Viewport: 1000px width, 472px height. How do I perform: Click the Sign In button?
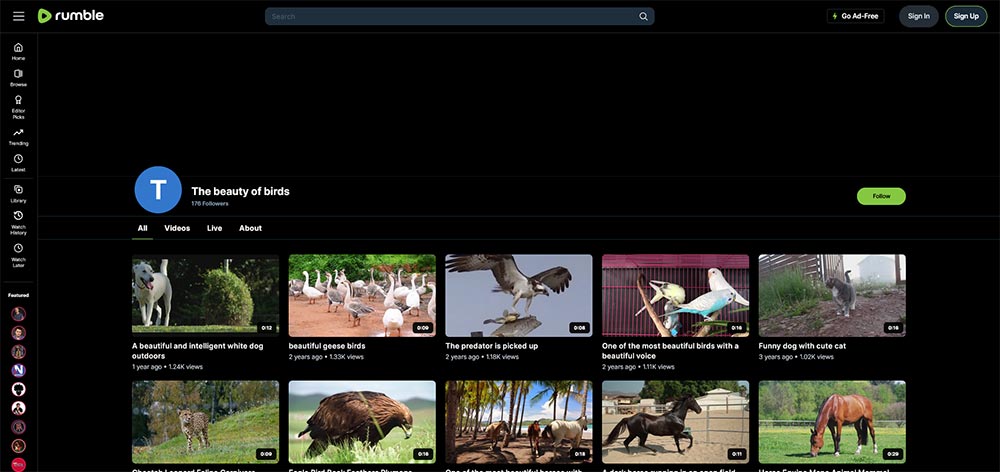click(x=918, y=16)
